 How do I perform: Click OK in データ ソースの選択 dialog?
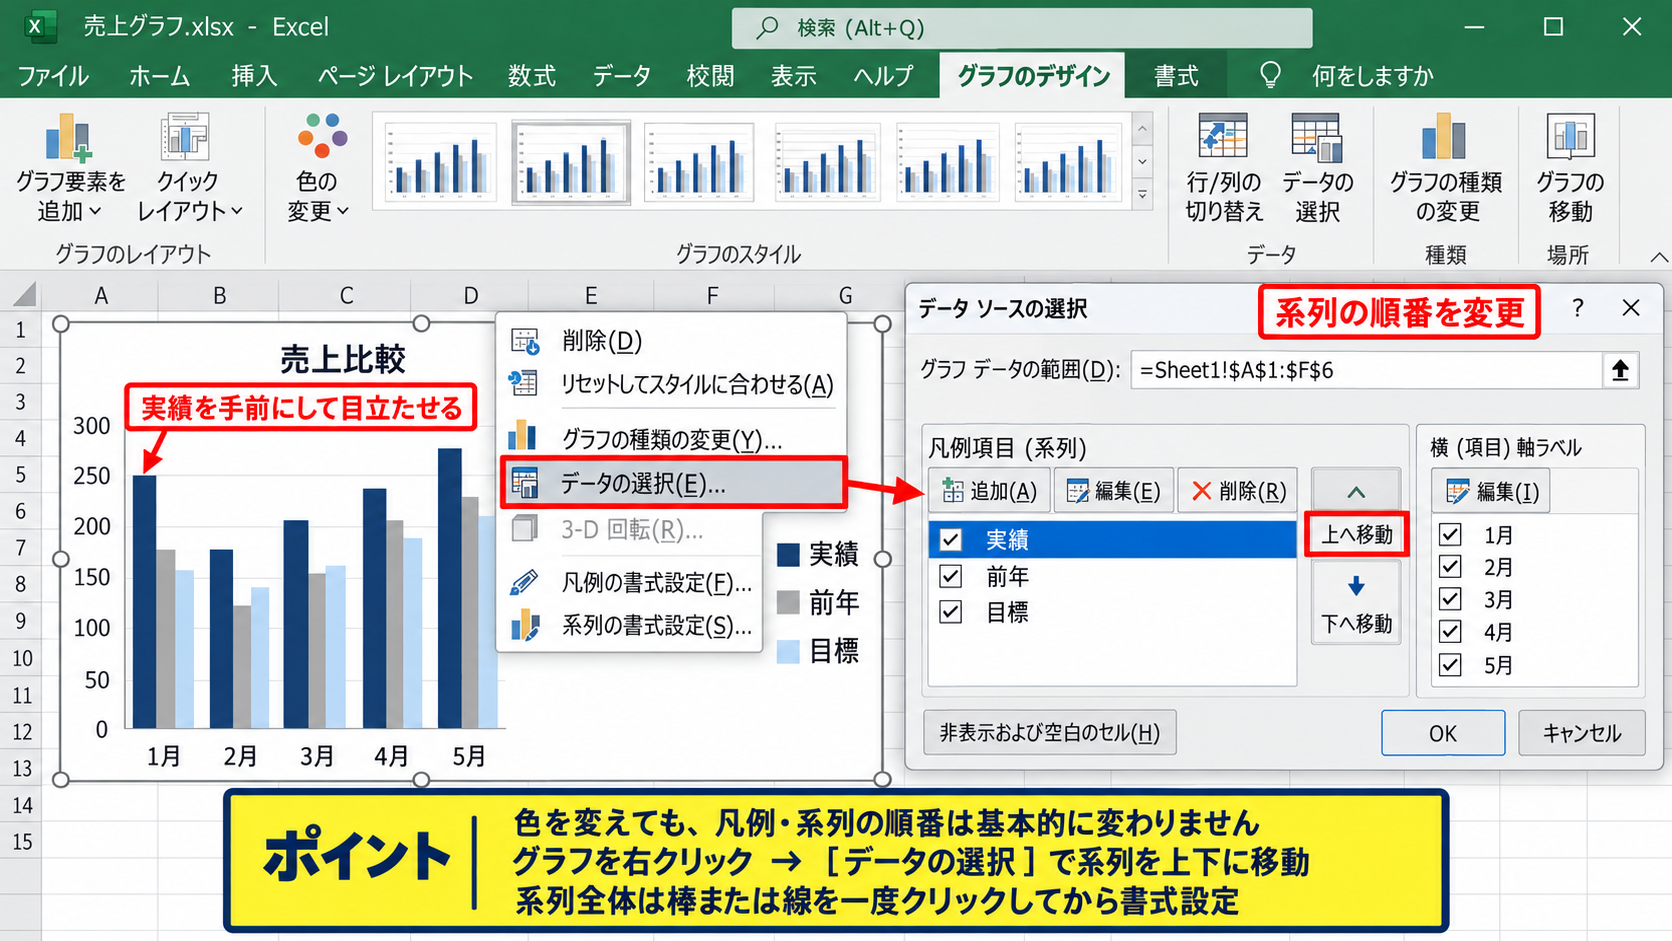pyautogui.click(x=1443, y=733)
